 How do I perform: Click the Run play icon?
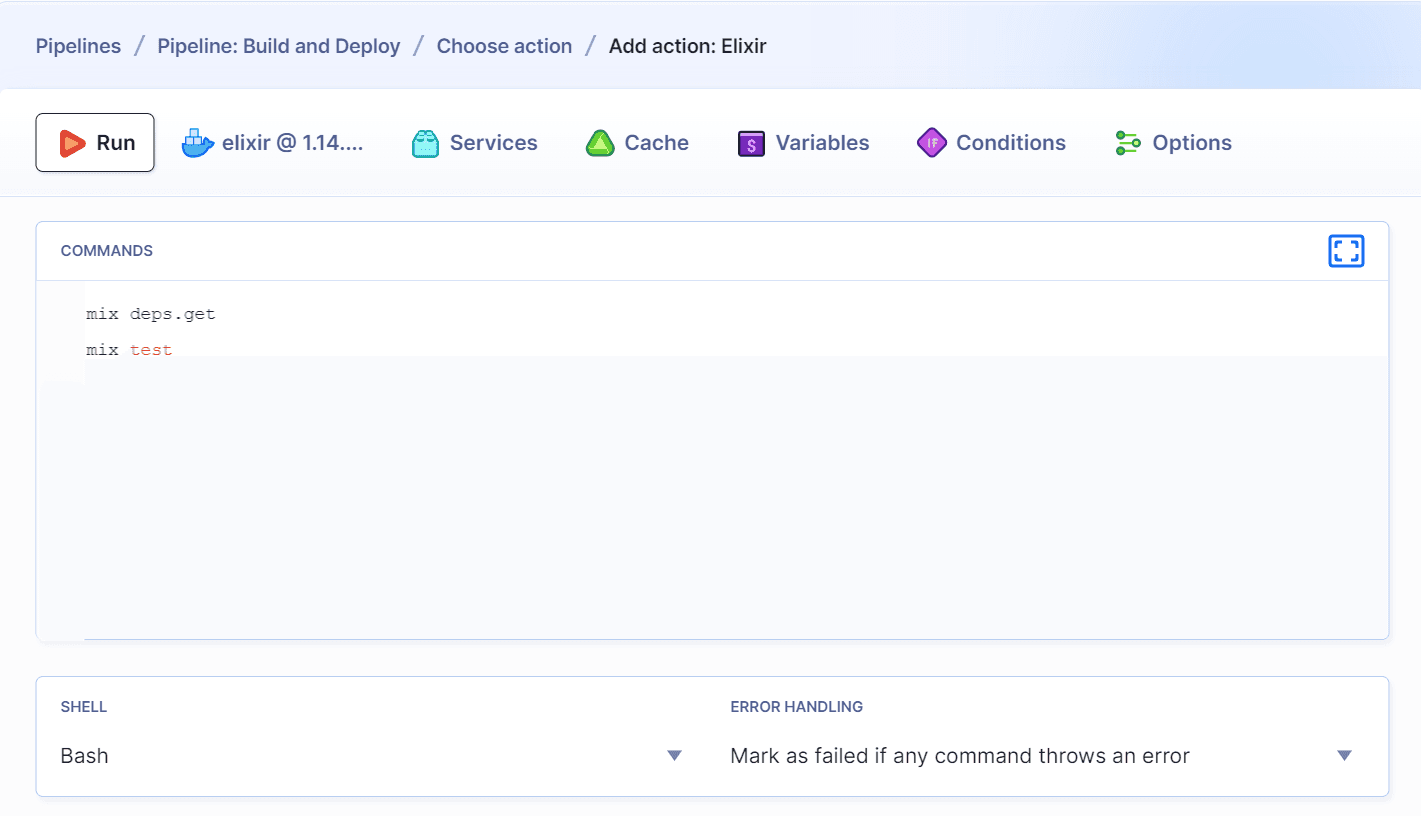72,142
